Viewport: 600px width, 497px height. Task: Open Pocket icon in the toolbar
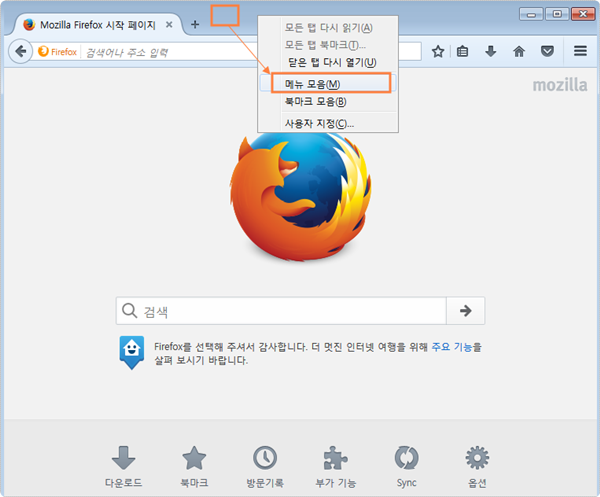[547, 51]
